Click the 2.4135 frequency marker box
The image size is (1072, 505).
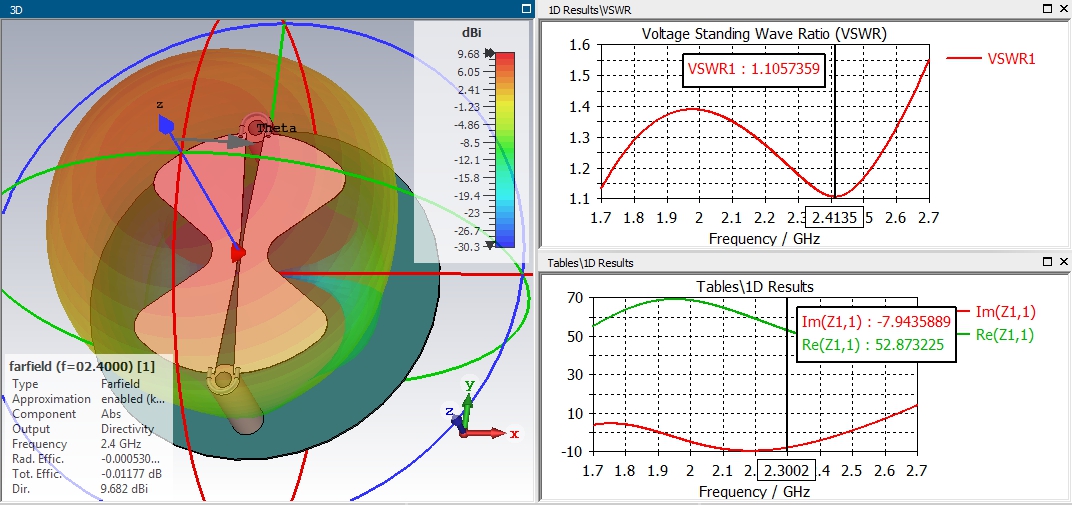point(835,217)
